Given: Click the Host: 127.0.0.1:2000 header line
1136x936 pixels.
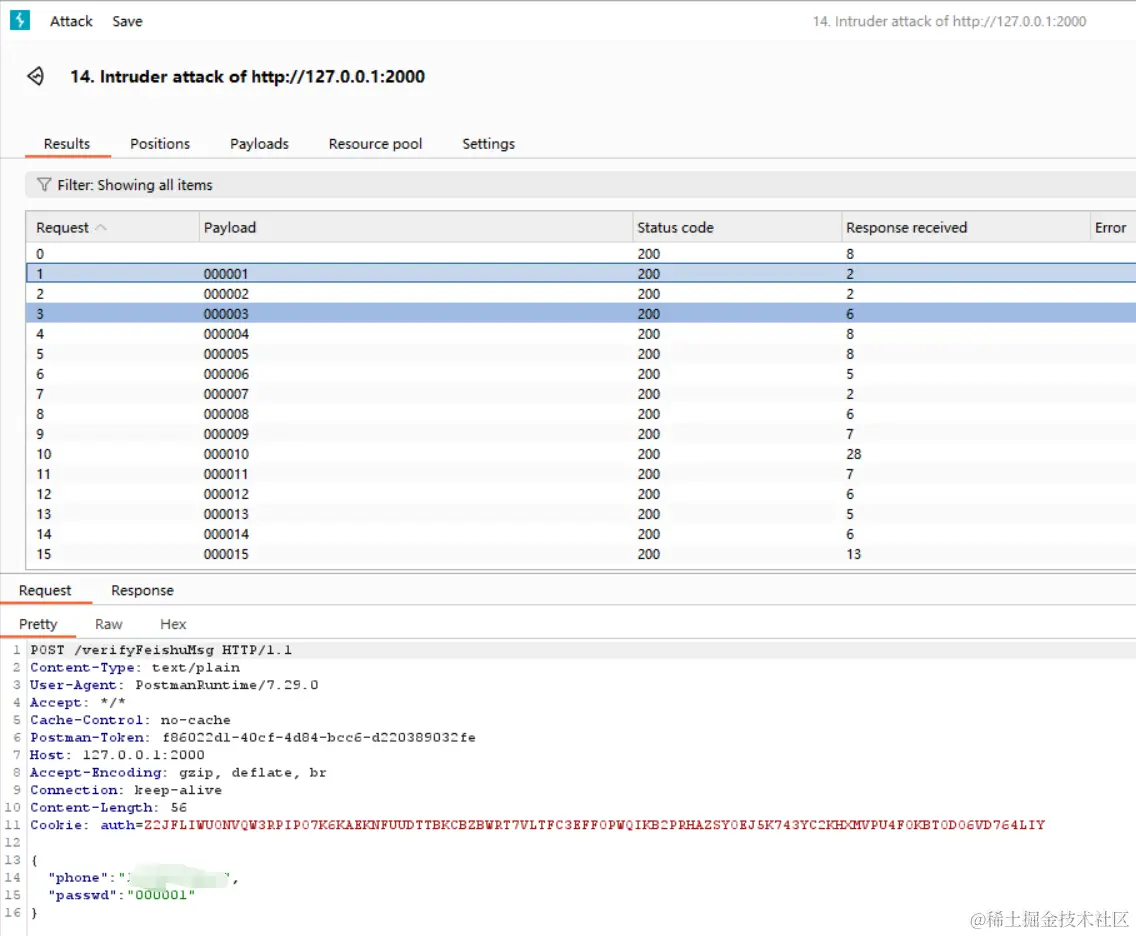Looking at the screenshot, I should [117, 755].
